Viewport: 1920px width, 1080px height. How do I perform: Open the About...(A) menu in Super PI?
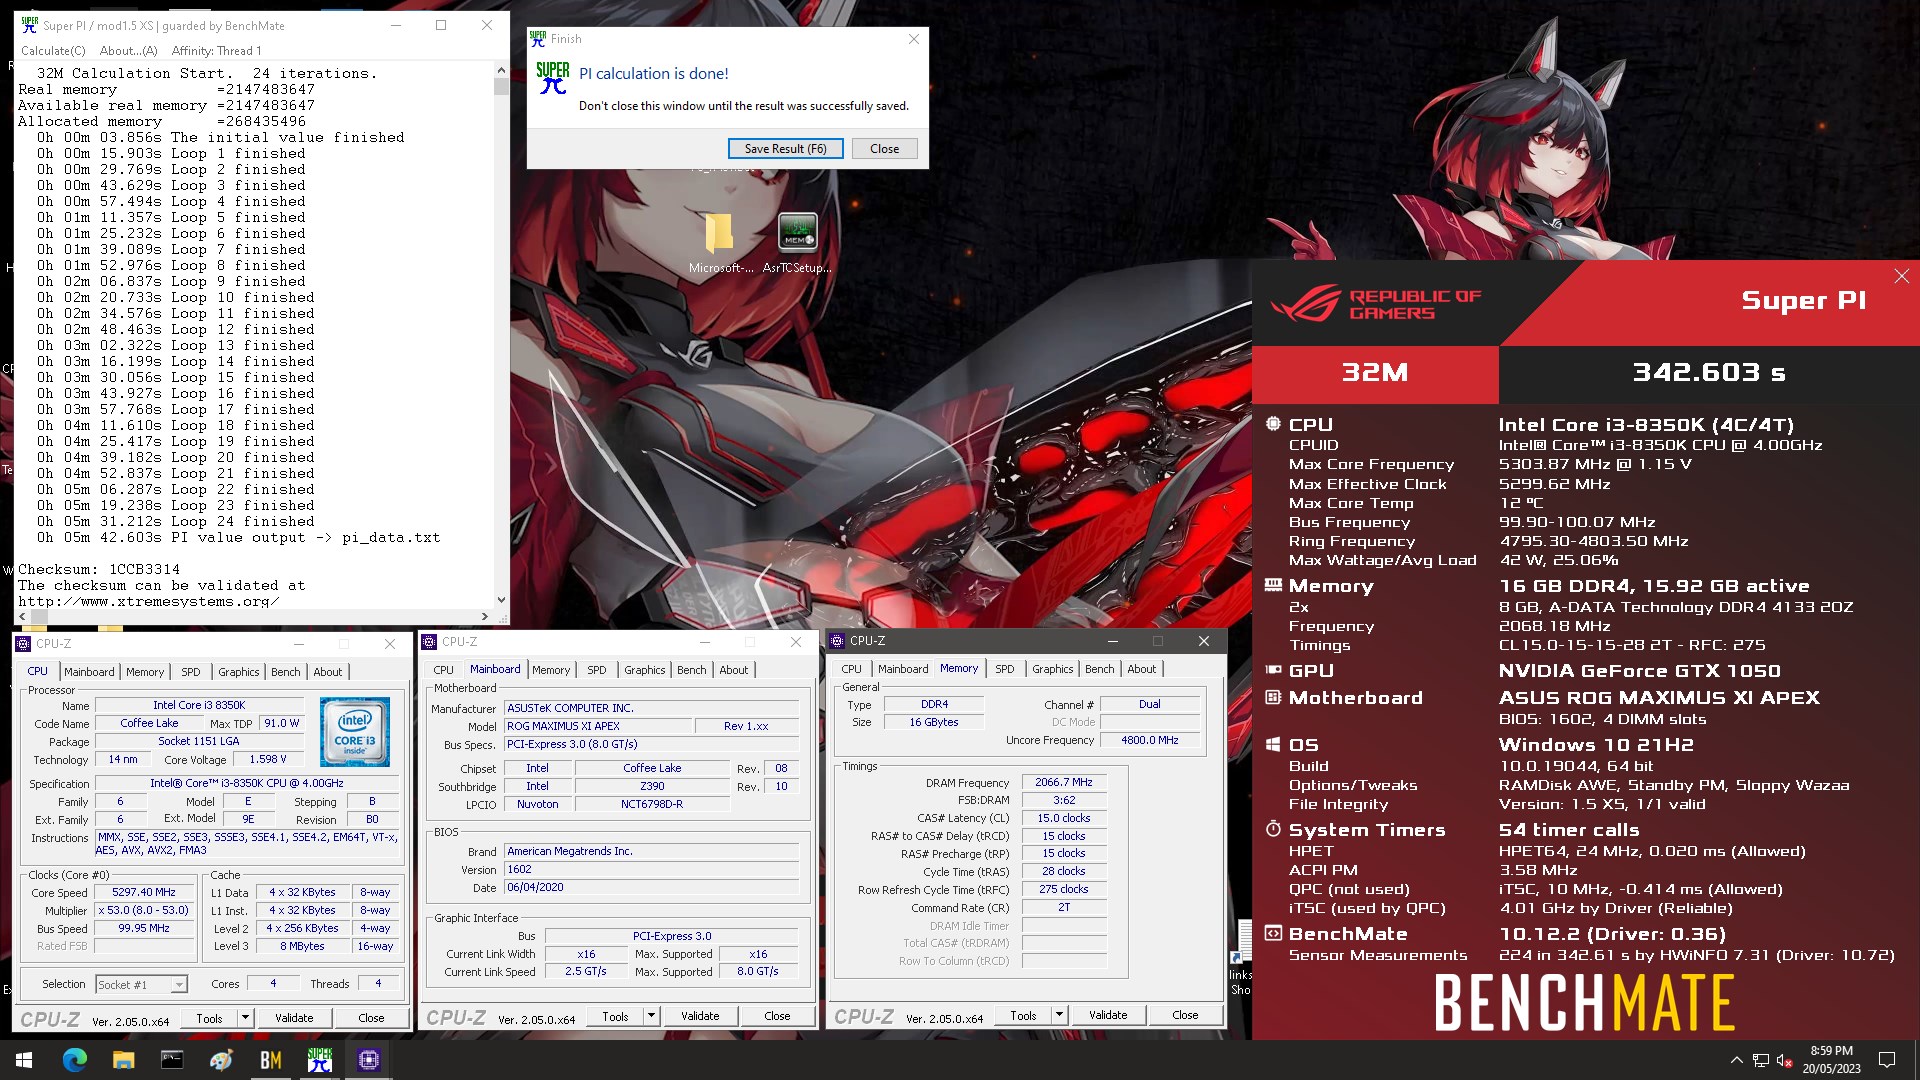[128, 51]
